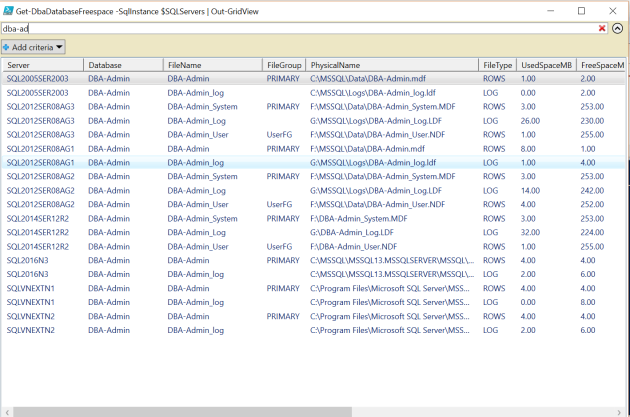Sort by the UsedSpaceMB column header
The image size is (630, 417).
(x=546, y=65)
